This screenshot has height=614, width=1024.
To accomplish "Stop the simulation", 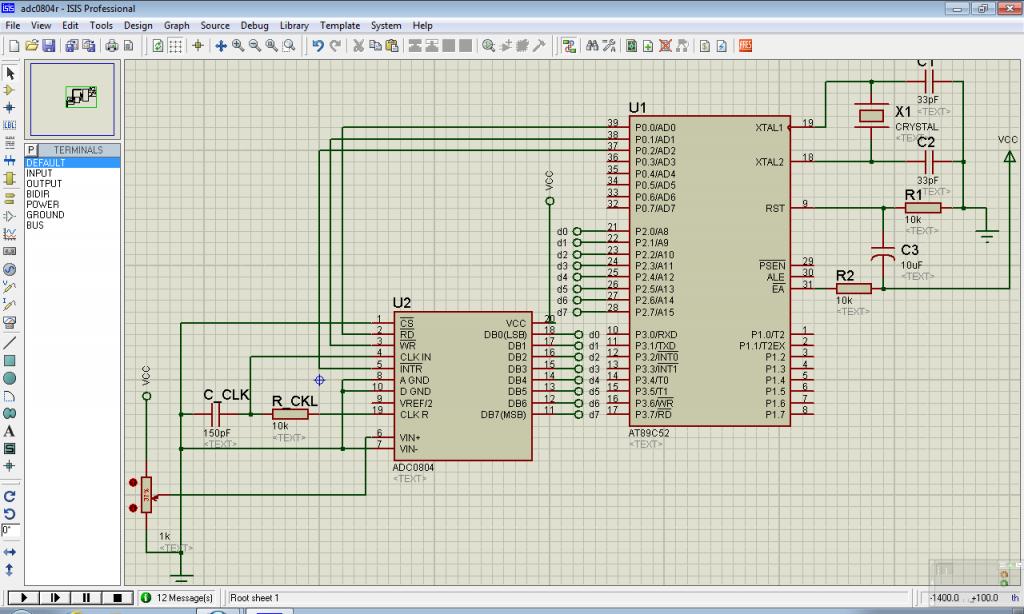I will (x=118, y=598).
